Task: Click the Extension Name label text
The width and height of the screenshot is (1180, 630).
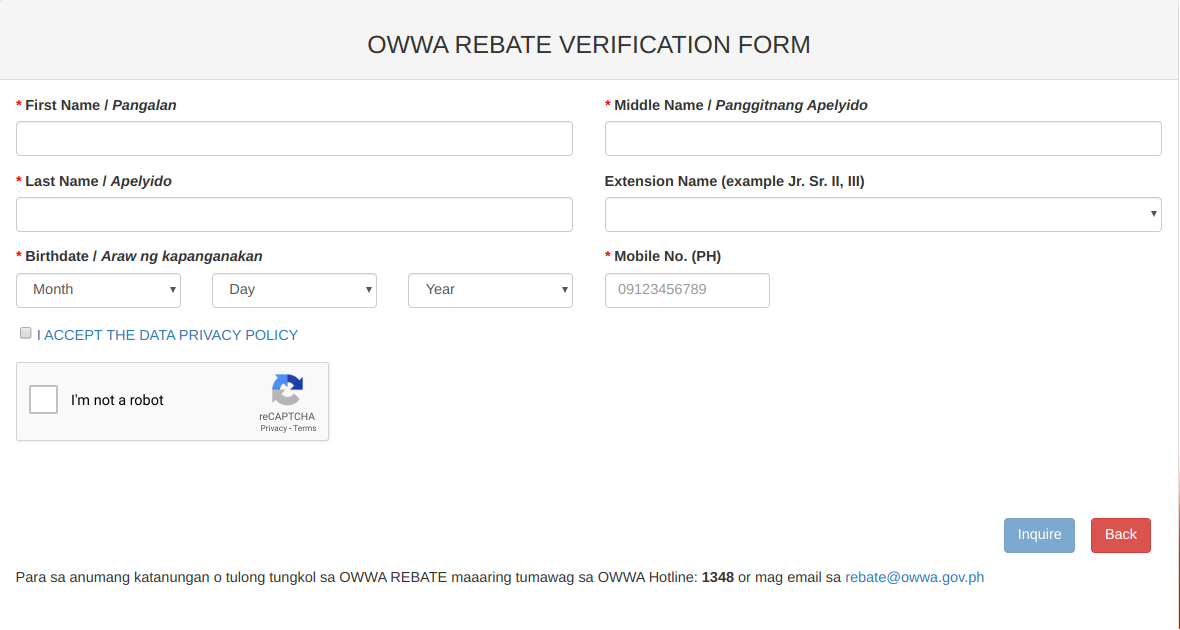Action: coord(734,181)
